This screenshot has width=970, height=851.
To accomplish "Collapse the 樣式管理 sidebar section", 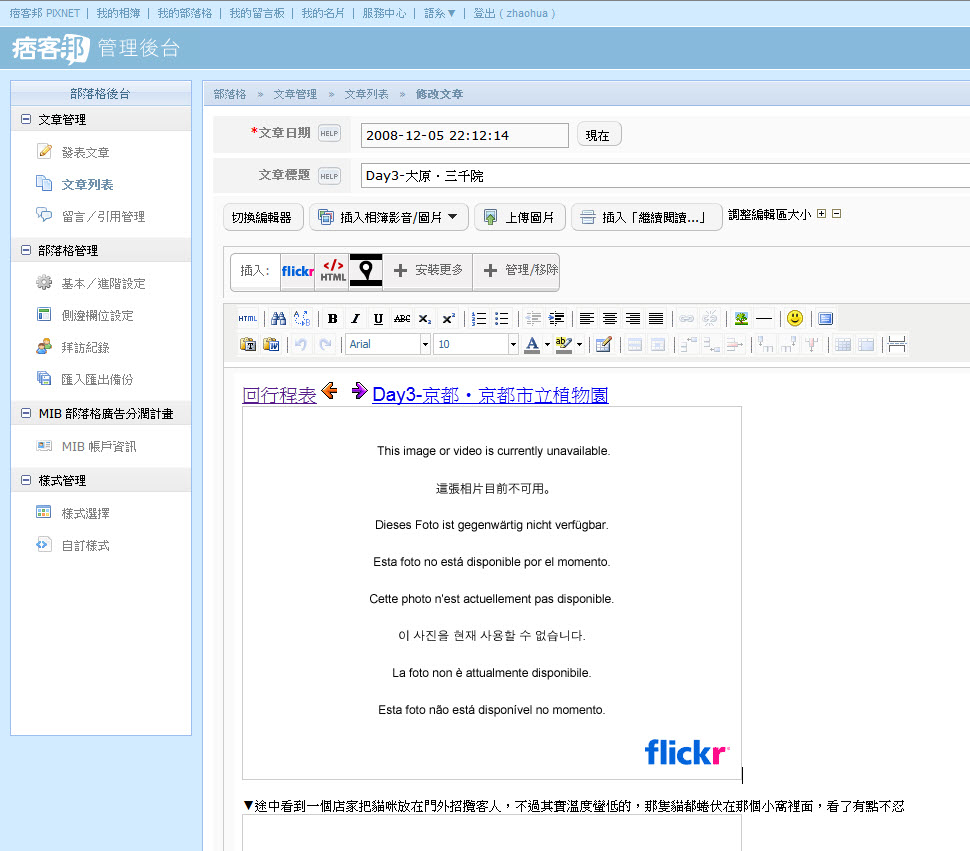I will pos(26,479).
